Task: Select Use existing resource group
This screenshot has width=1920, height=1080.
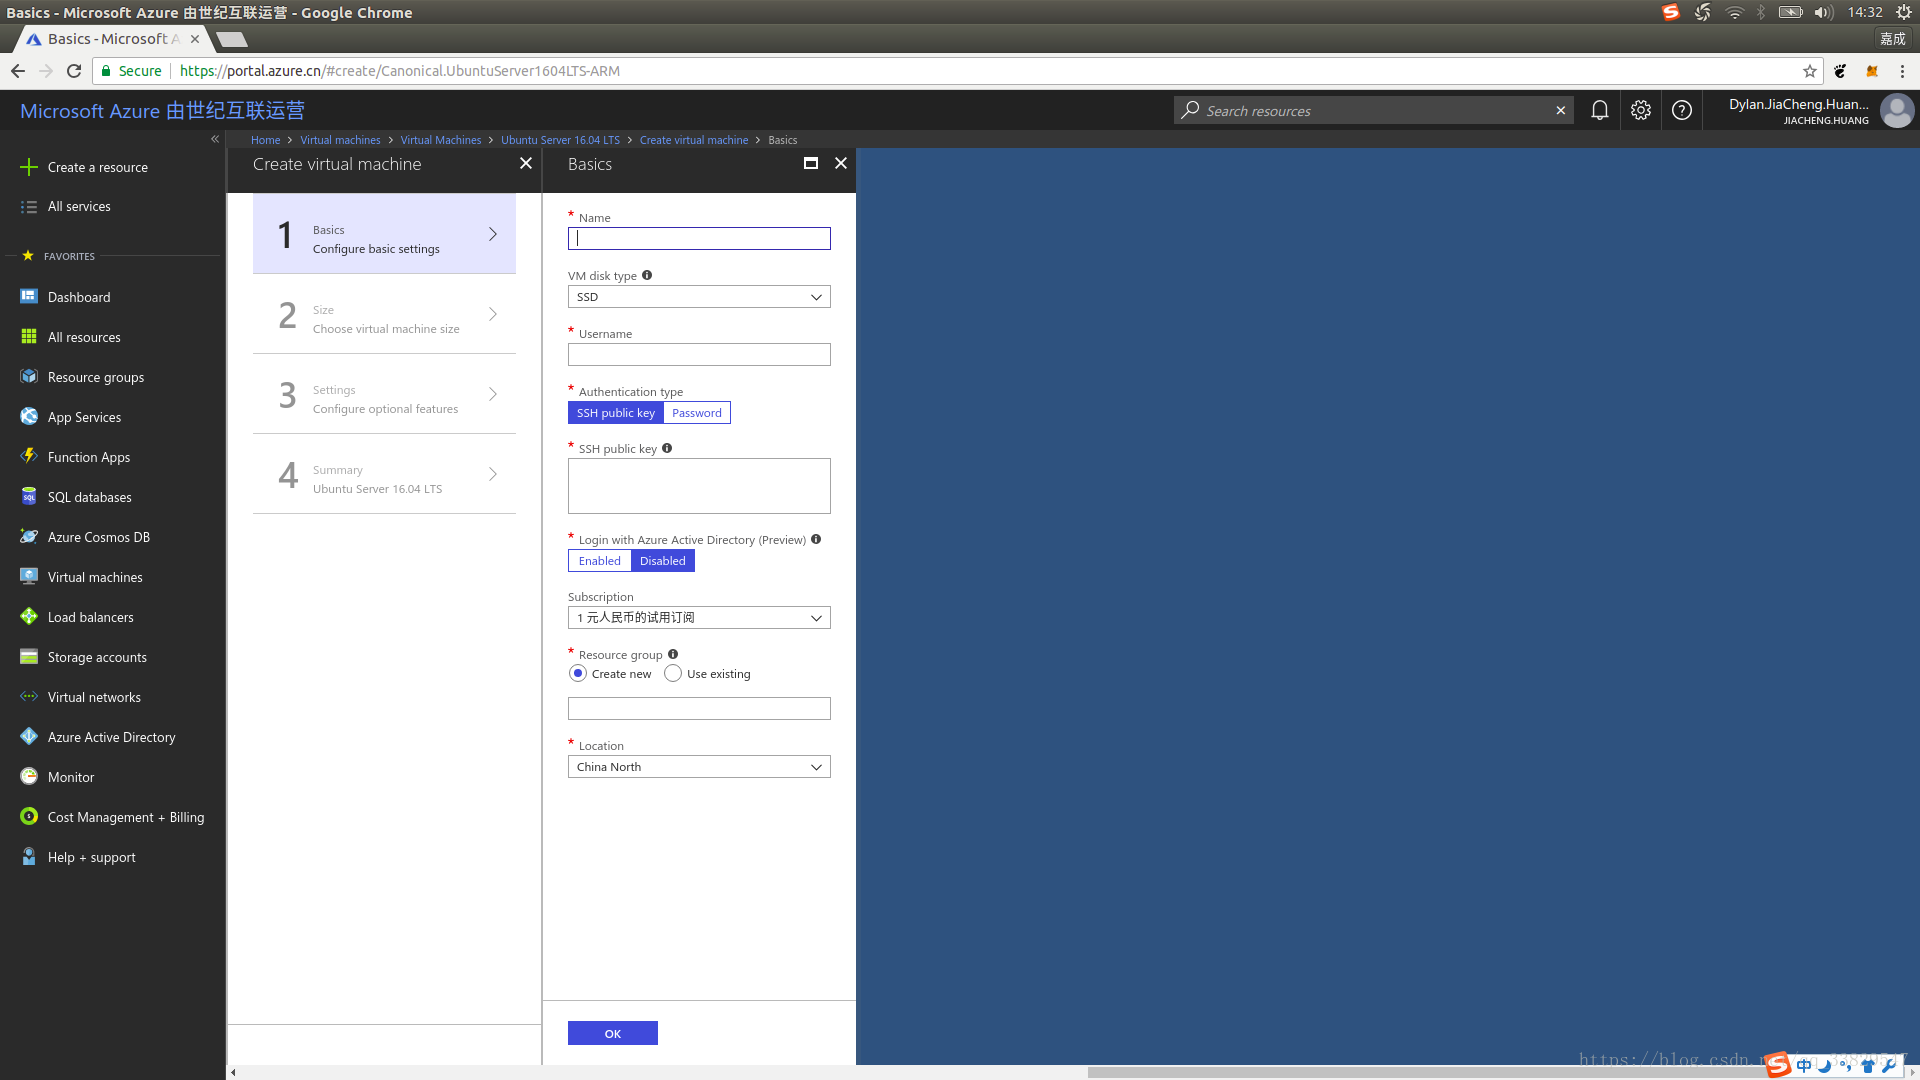Action: (673, 674)
